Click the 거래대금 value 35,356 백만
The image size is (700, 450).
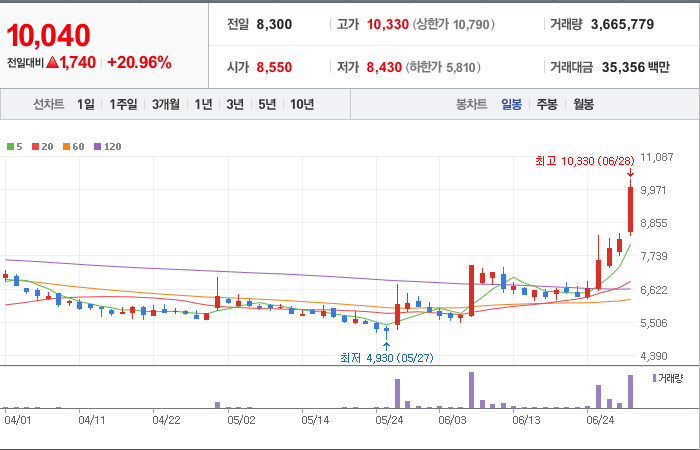point(636,67)
